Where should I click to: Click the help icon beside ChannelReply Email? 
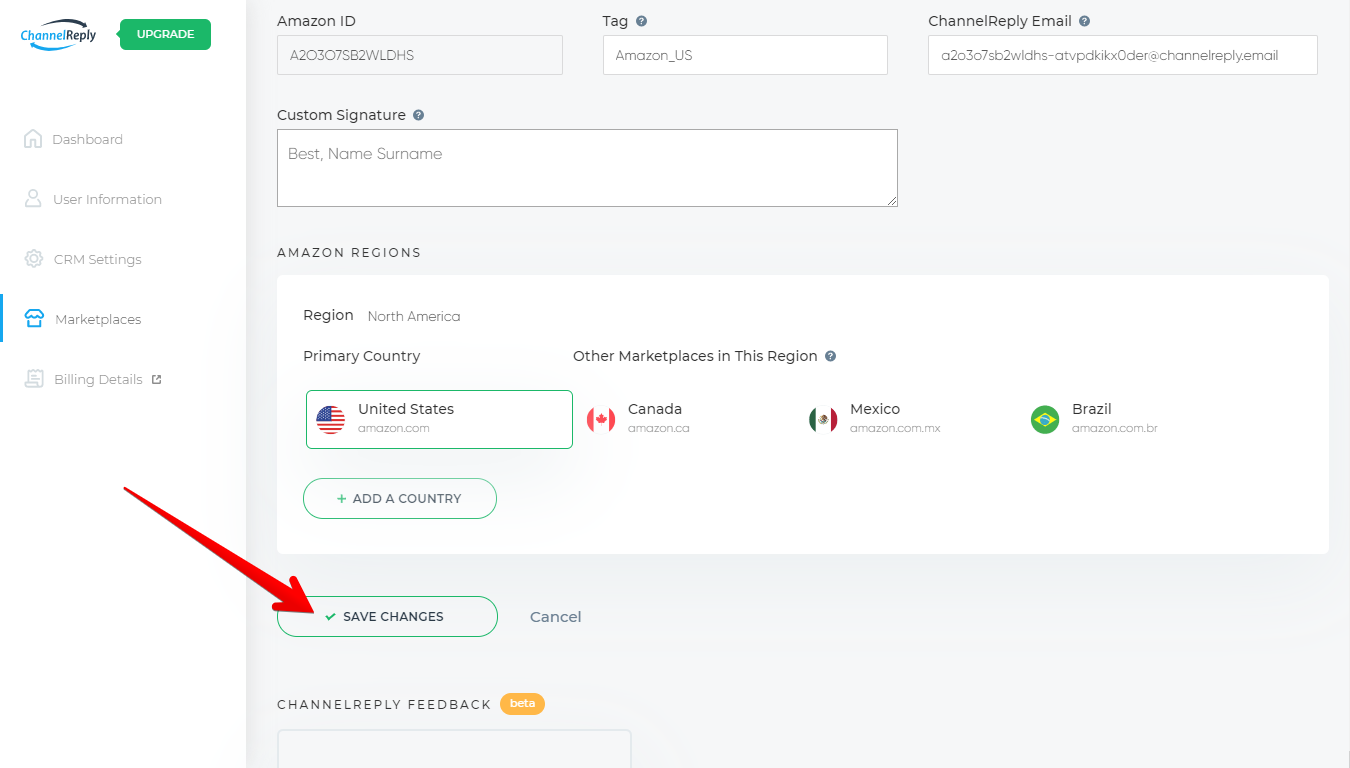pos(1085,21)
